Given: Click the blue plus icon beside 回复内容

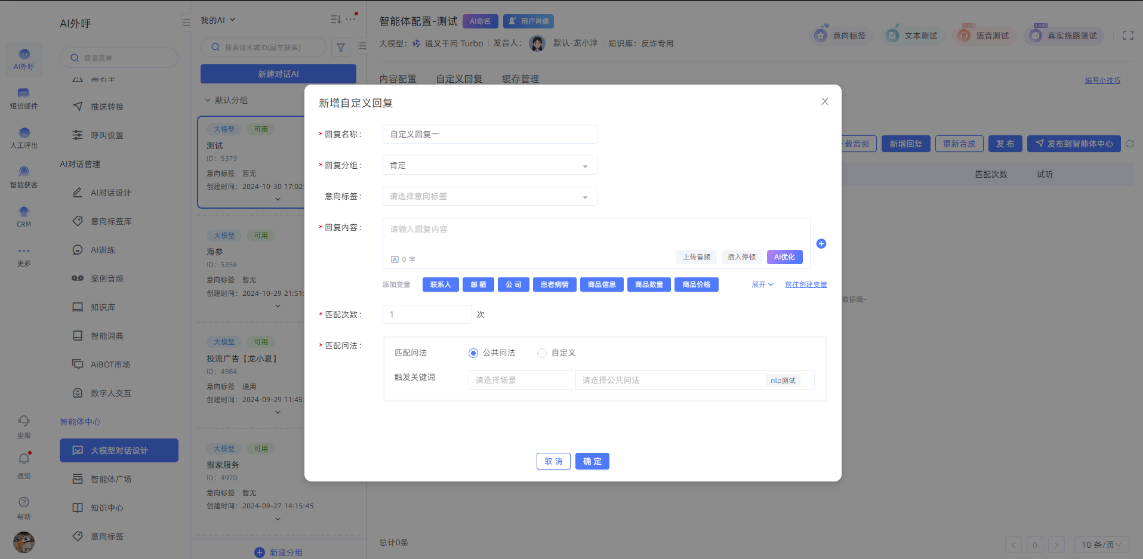Looking at the screenshot, I should [x=821, y=243].
